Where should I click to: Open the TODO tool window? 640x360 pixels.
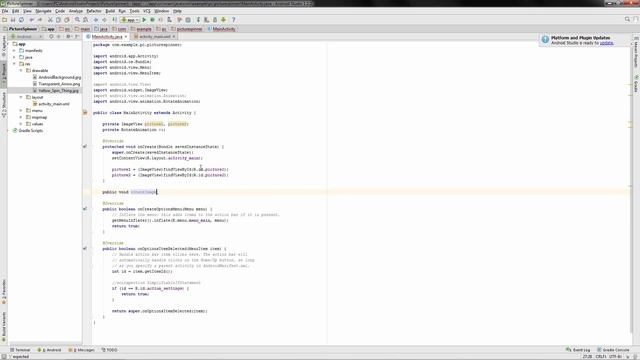pos(109,350)
